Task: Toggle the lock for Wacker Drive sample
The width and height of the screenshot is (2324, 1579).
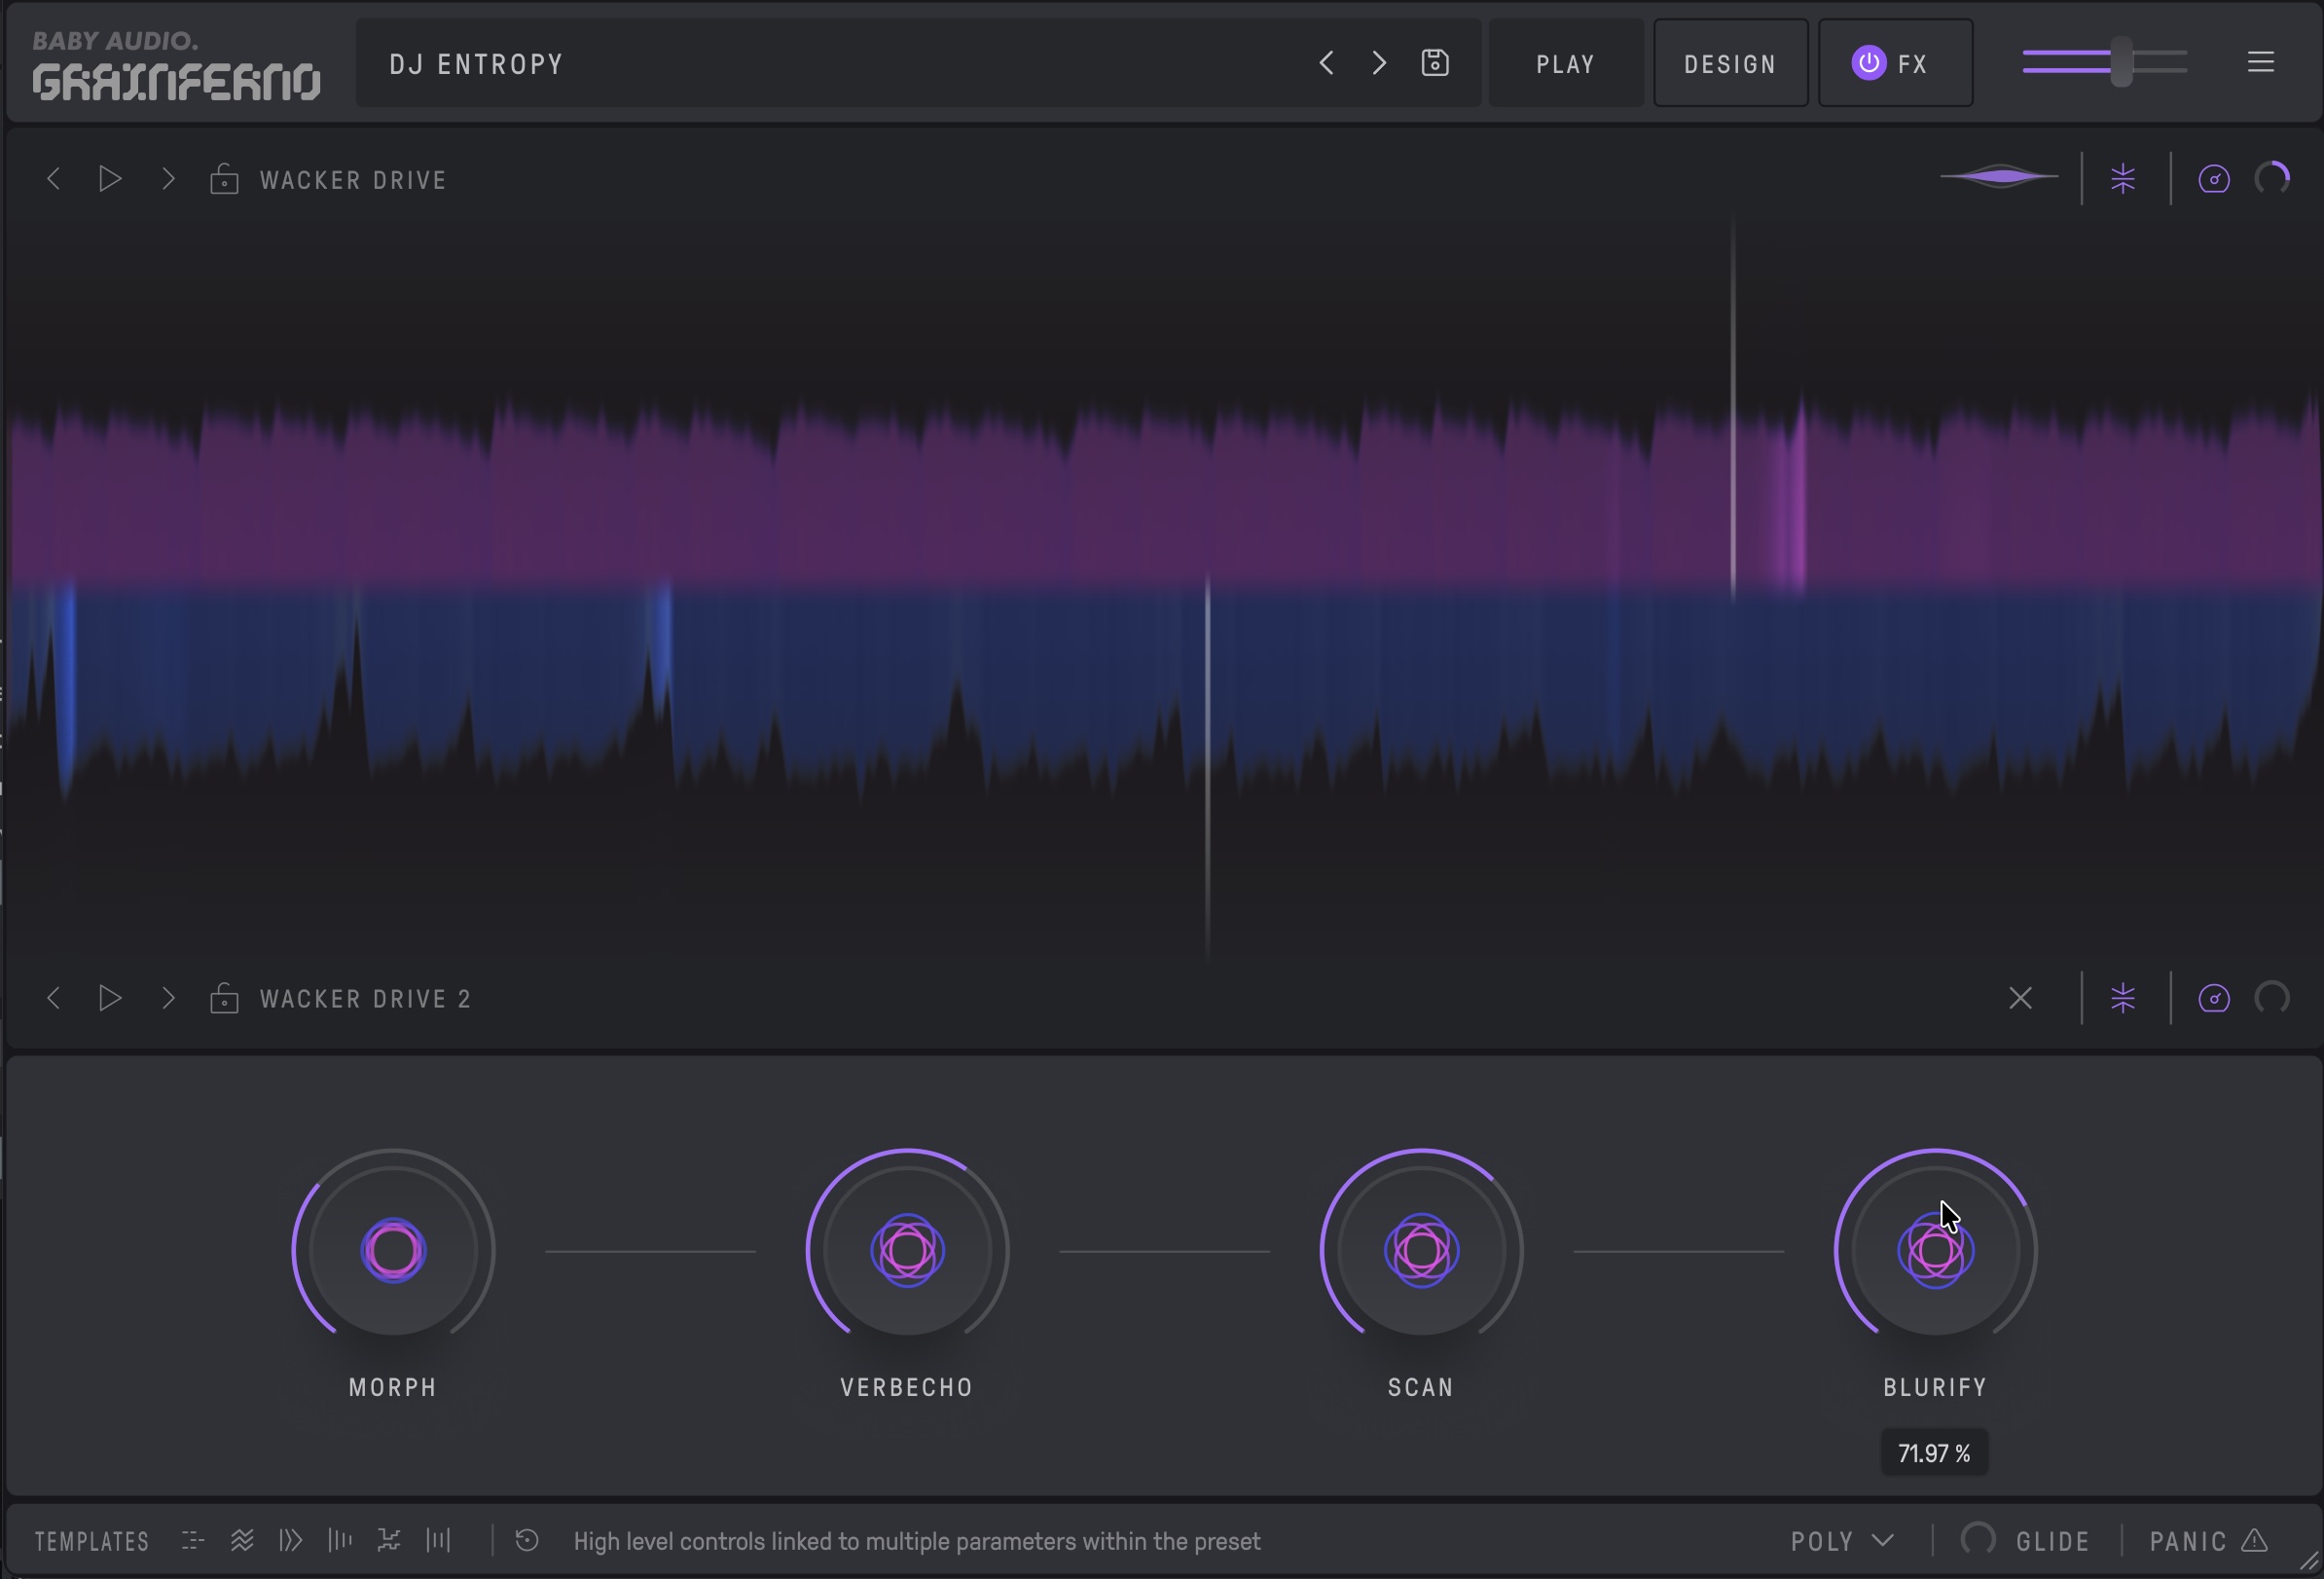Action: click(x=224, y=180)
